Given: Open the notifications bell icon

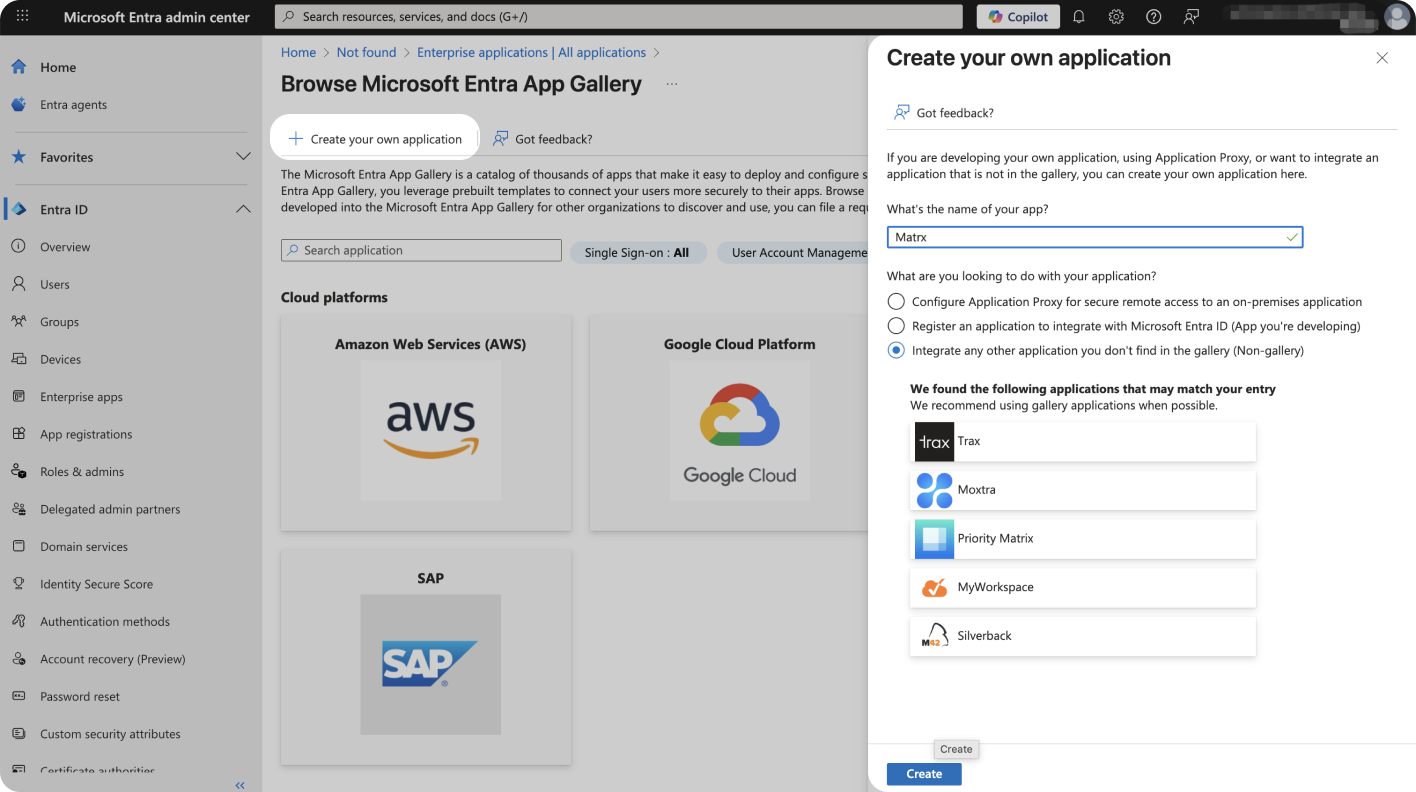Looking at the screenshot, I should pos(1079,17).
